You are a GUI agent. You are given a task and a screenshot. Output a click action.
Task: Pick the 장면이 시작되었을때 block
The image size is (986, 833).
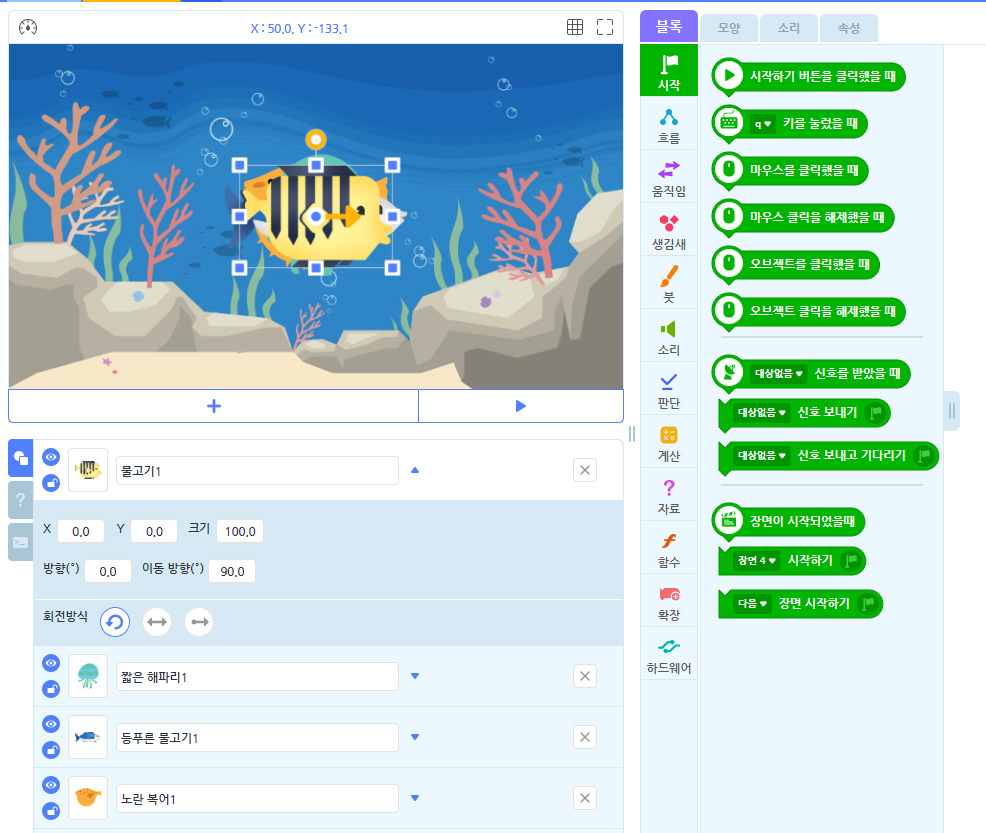click(x=789, y=521)
